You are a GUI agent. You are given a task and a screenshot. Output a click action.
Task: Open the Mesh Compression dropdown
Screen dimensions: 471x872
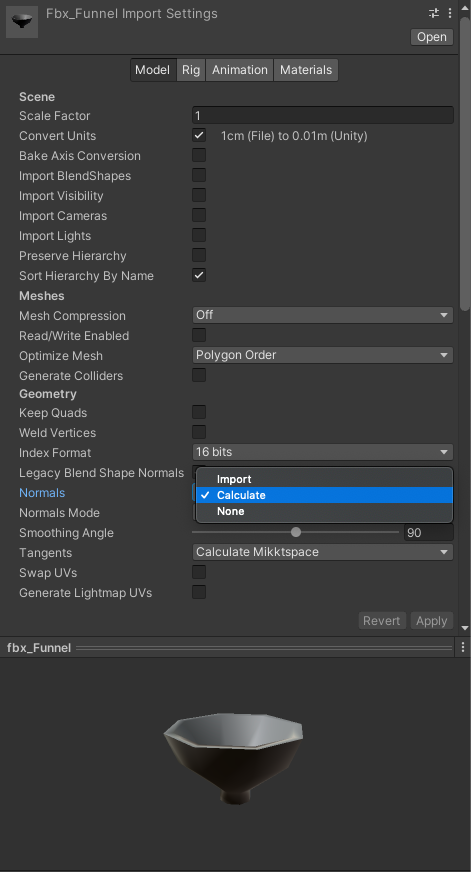[323, 315]
